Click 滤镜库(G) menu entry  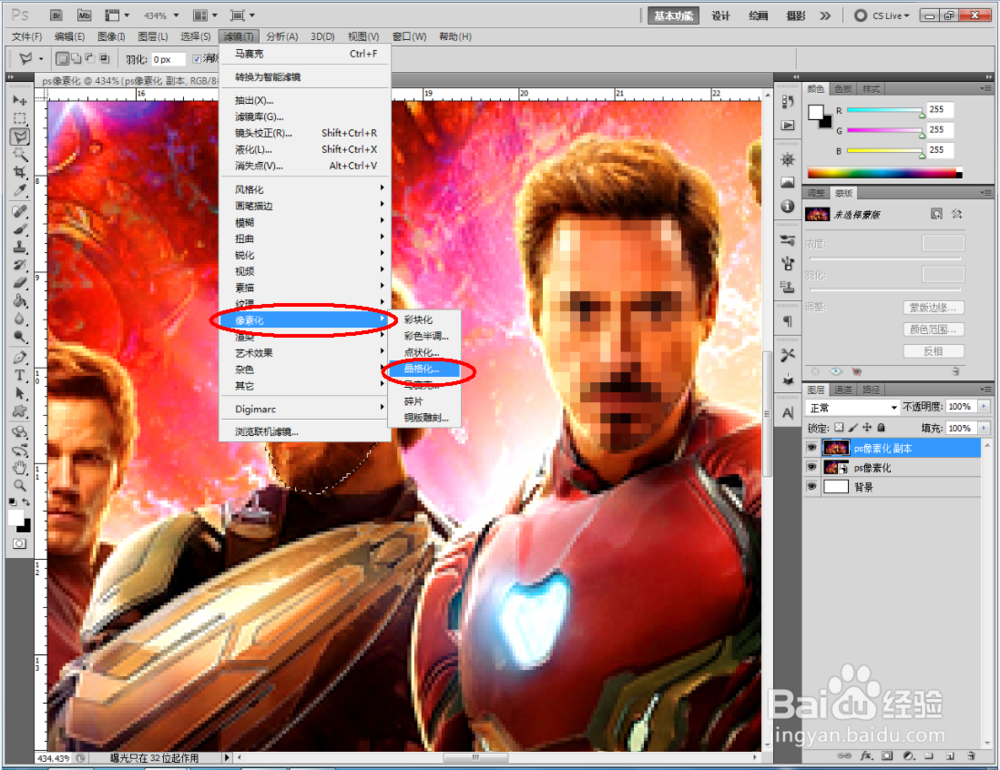click(x=304, y=117)
